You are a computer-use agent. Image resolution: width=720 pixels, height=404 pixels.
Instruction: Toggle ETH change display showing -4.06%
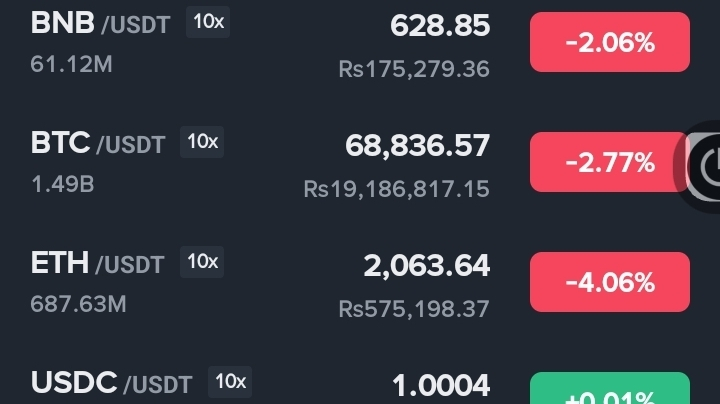[x=610, y=282]
